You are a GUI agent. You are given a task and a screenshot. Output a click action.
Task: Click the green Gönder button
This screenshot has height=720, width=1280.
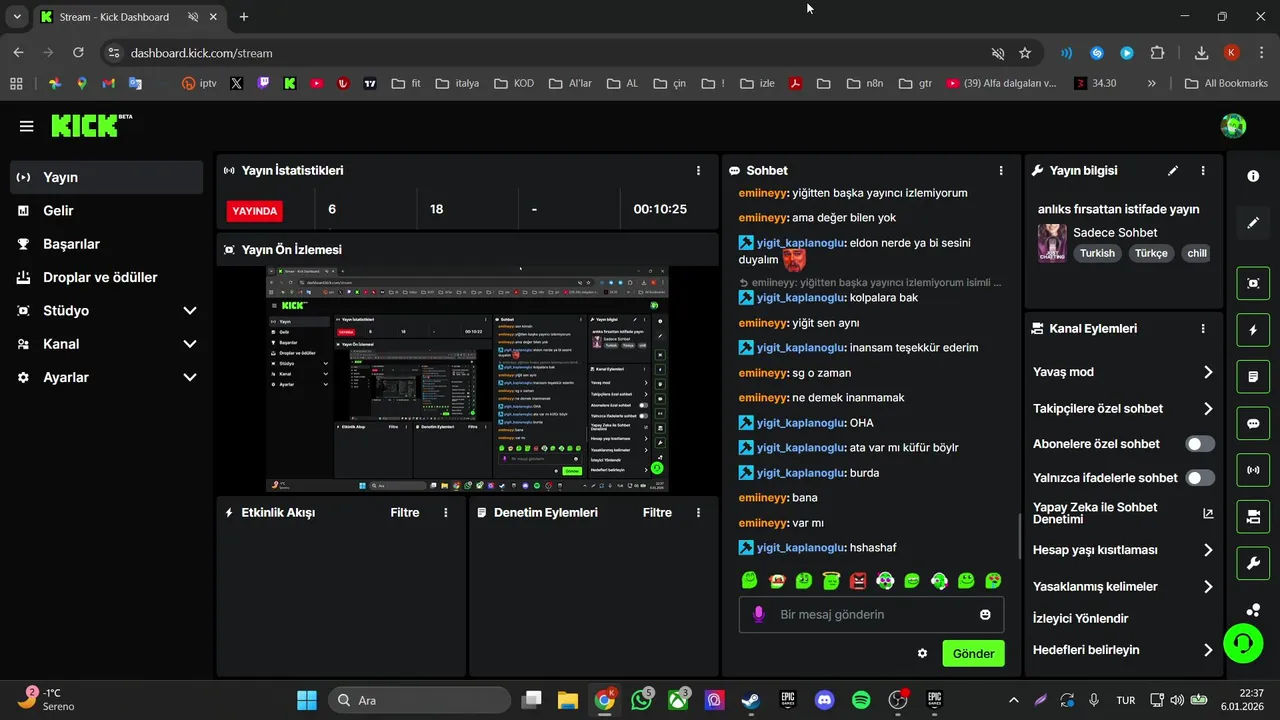tap(973, 653)
